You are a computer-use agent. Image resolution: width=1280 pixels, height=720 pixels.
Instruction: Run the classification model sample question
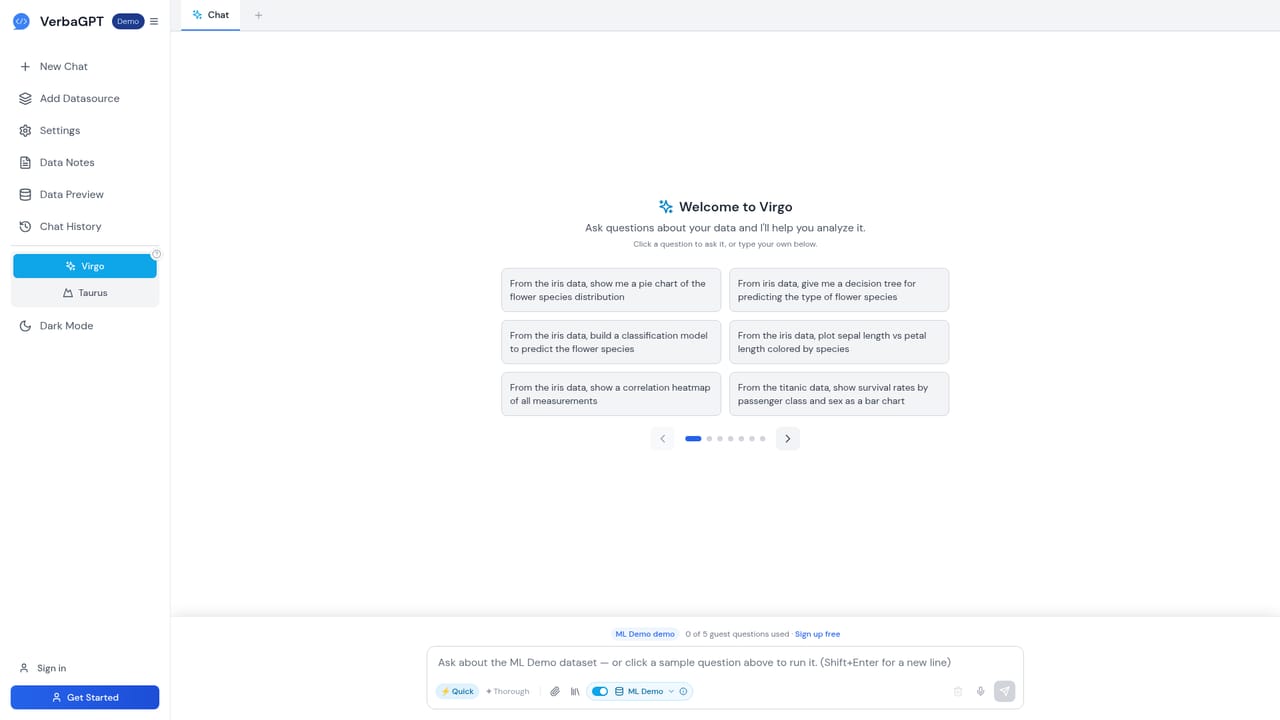(x=611, y=342)
